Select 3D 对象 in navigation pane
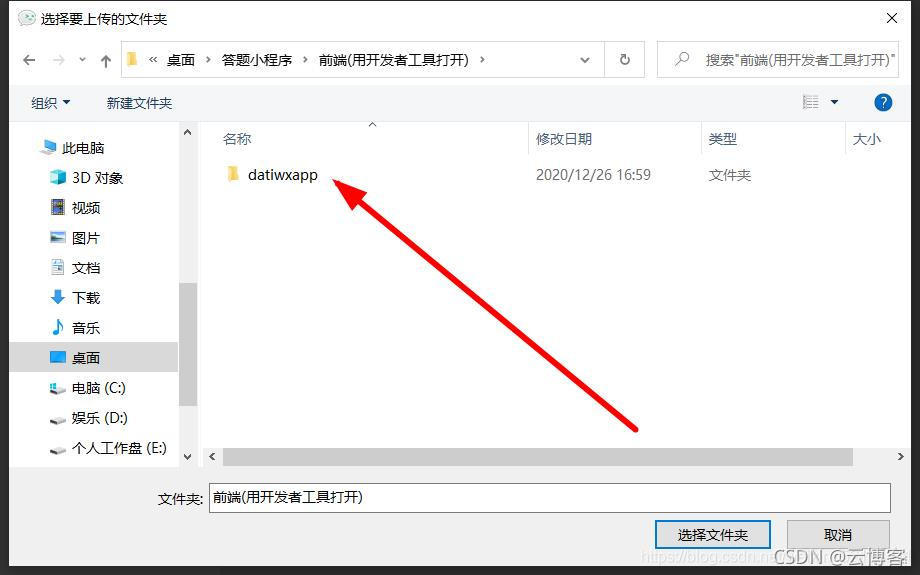 pyautogui.click(x=97, y=178)
